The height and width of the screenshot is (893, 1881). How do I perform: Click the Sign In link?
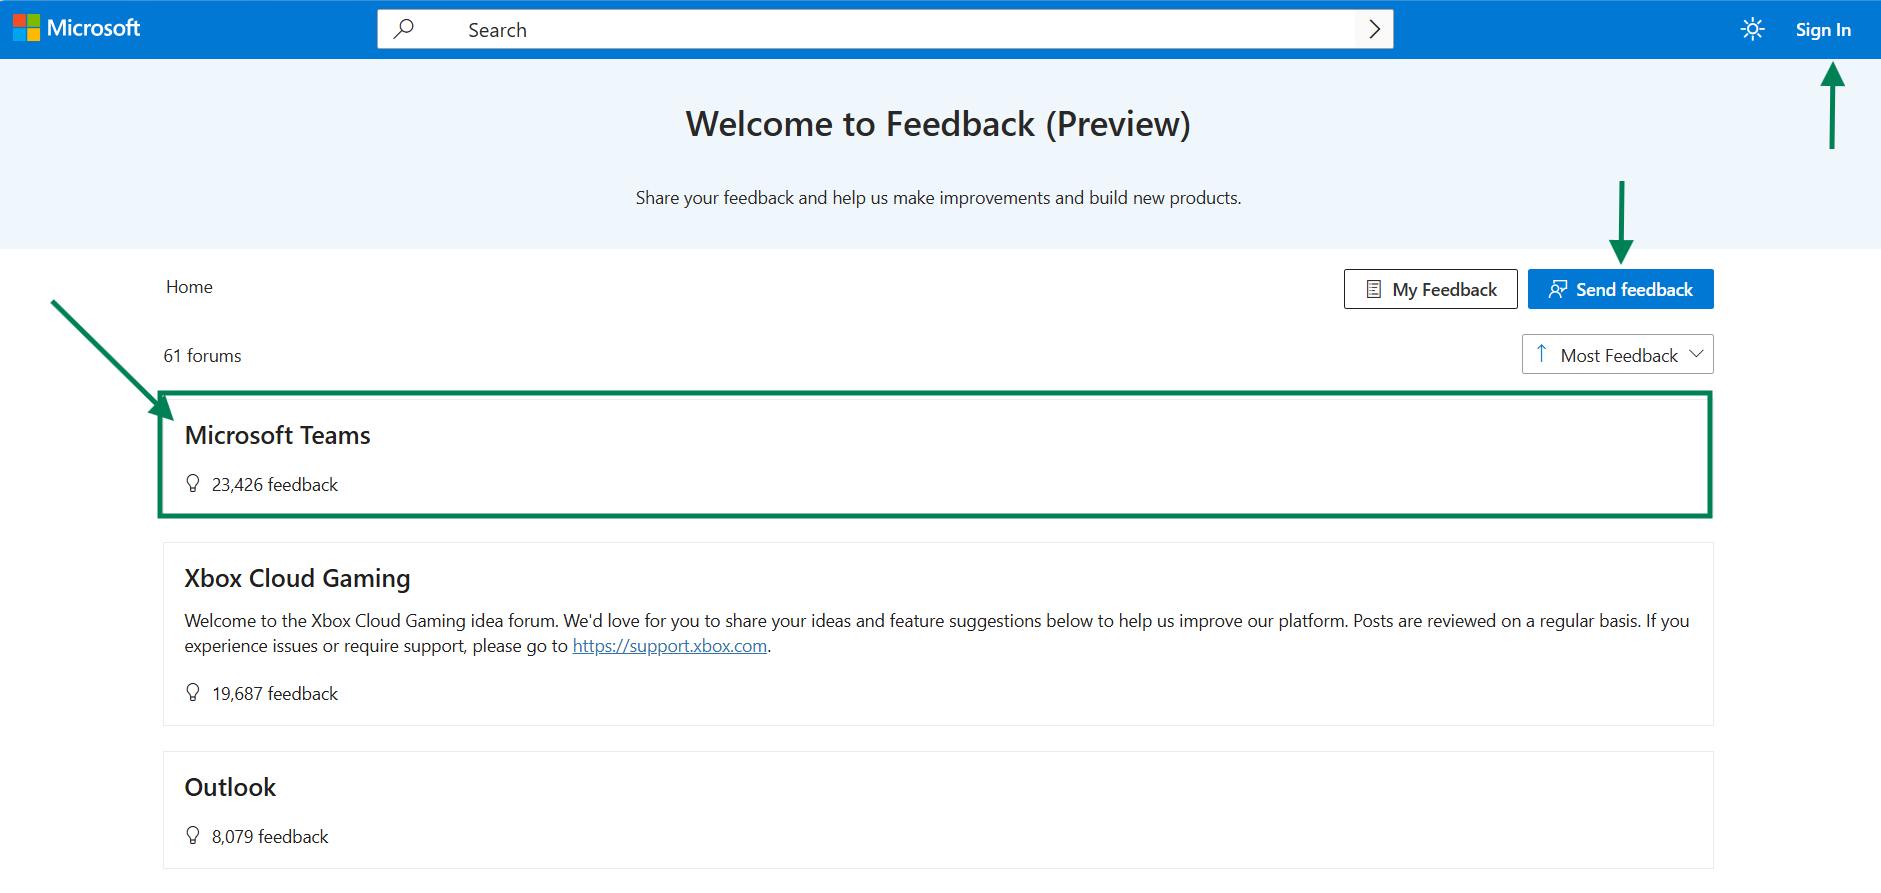pos(1823,30)
